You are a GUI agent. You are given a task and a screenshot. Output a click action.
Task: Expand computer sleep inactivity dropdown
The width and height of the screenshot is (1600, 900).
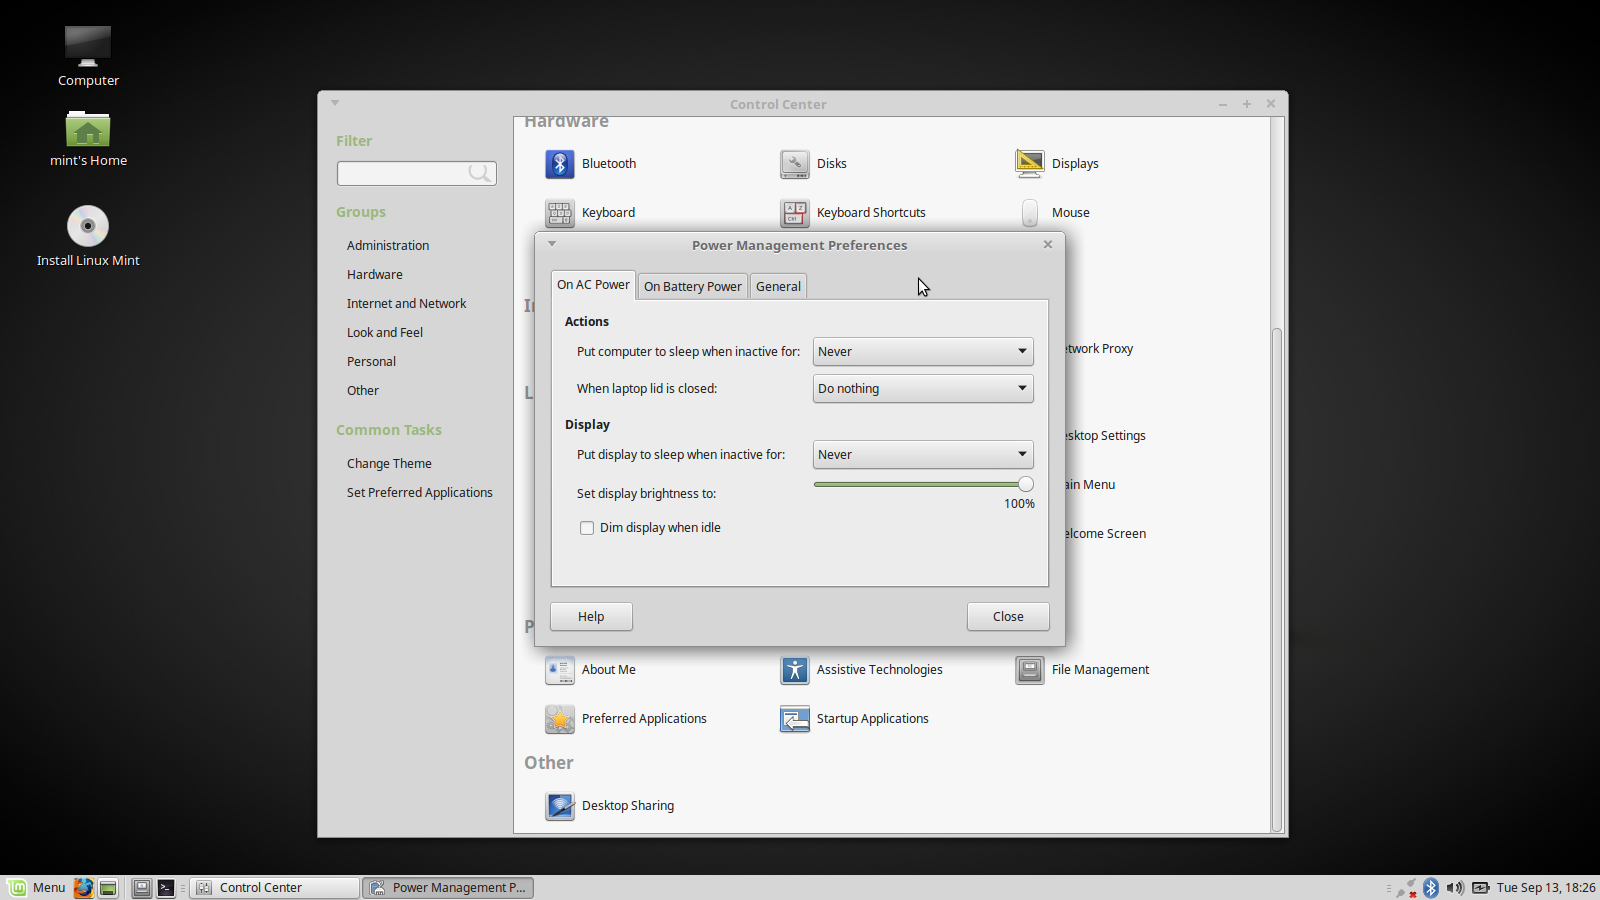pyautogui.click(x=922, y=352)
